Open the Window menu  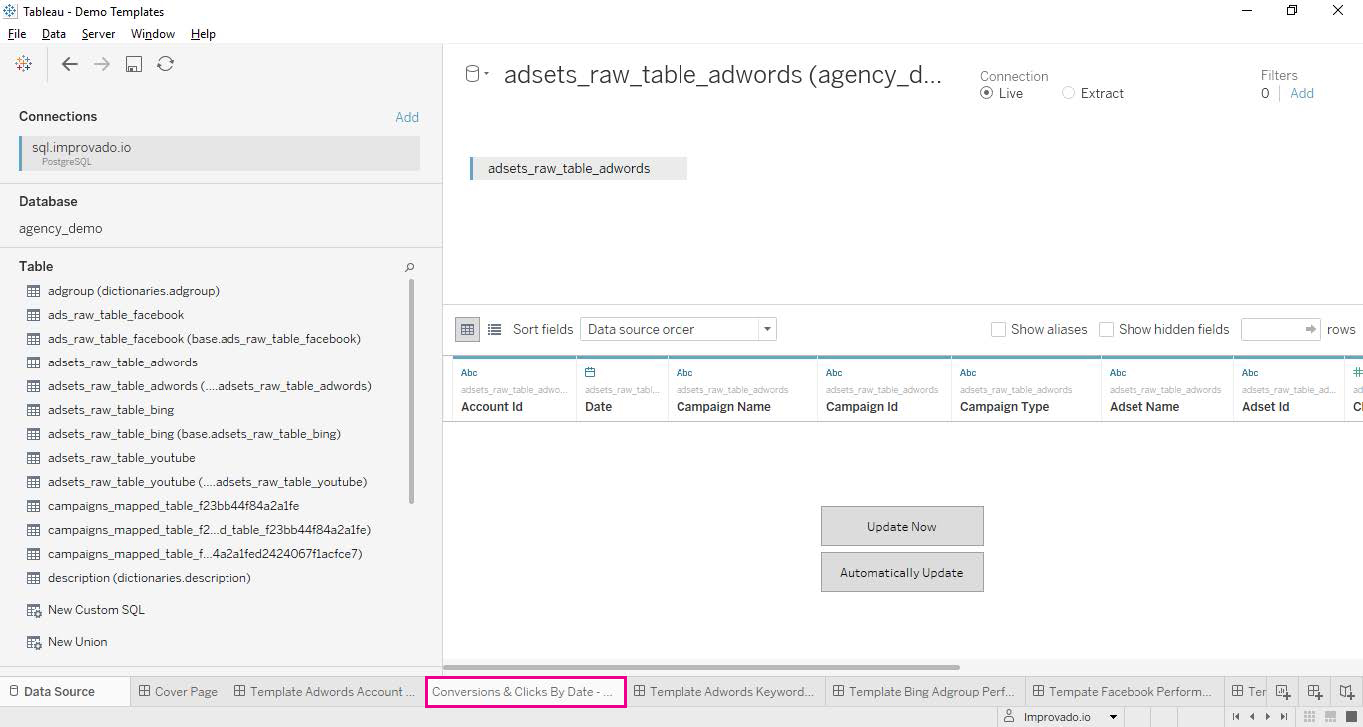point(153,33)
